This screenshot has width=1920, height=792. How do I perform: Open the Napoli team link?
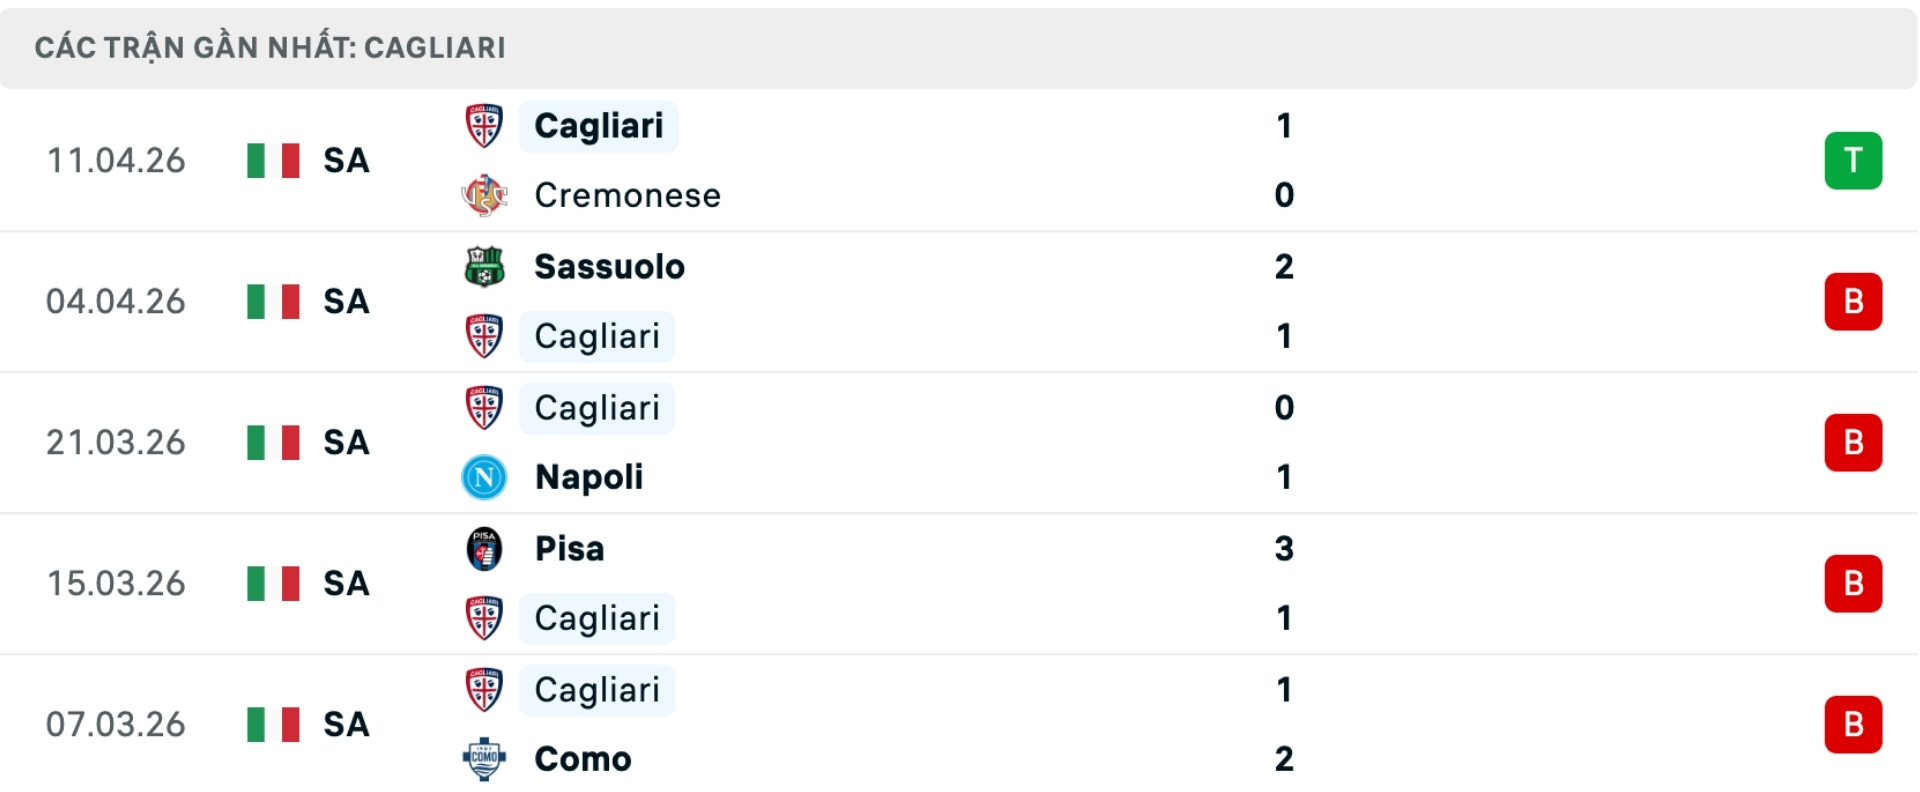click(x=589, y=477)
